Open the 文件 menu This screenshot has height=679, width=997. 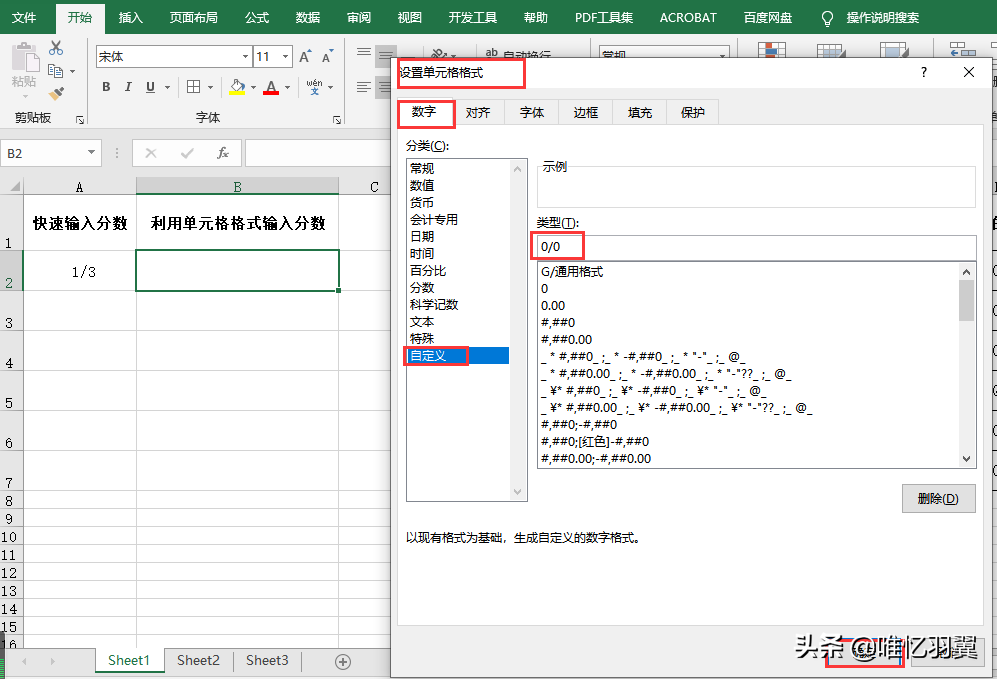pos(24,17)
